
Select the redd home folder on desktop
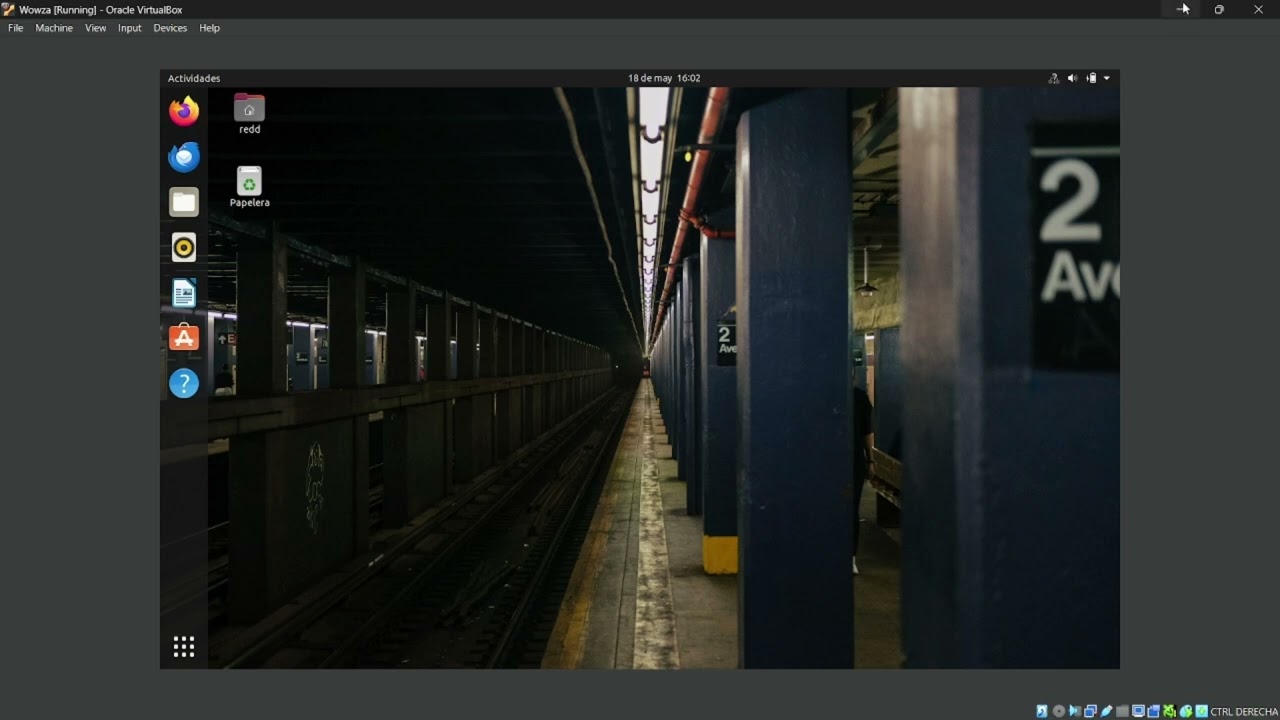pyautogui.click(x=249, y=114)
